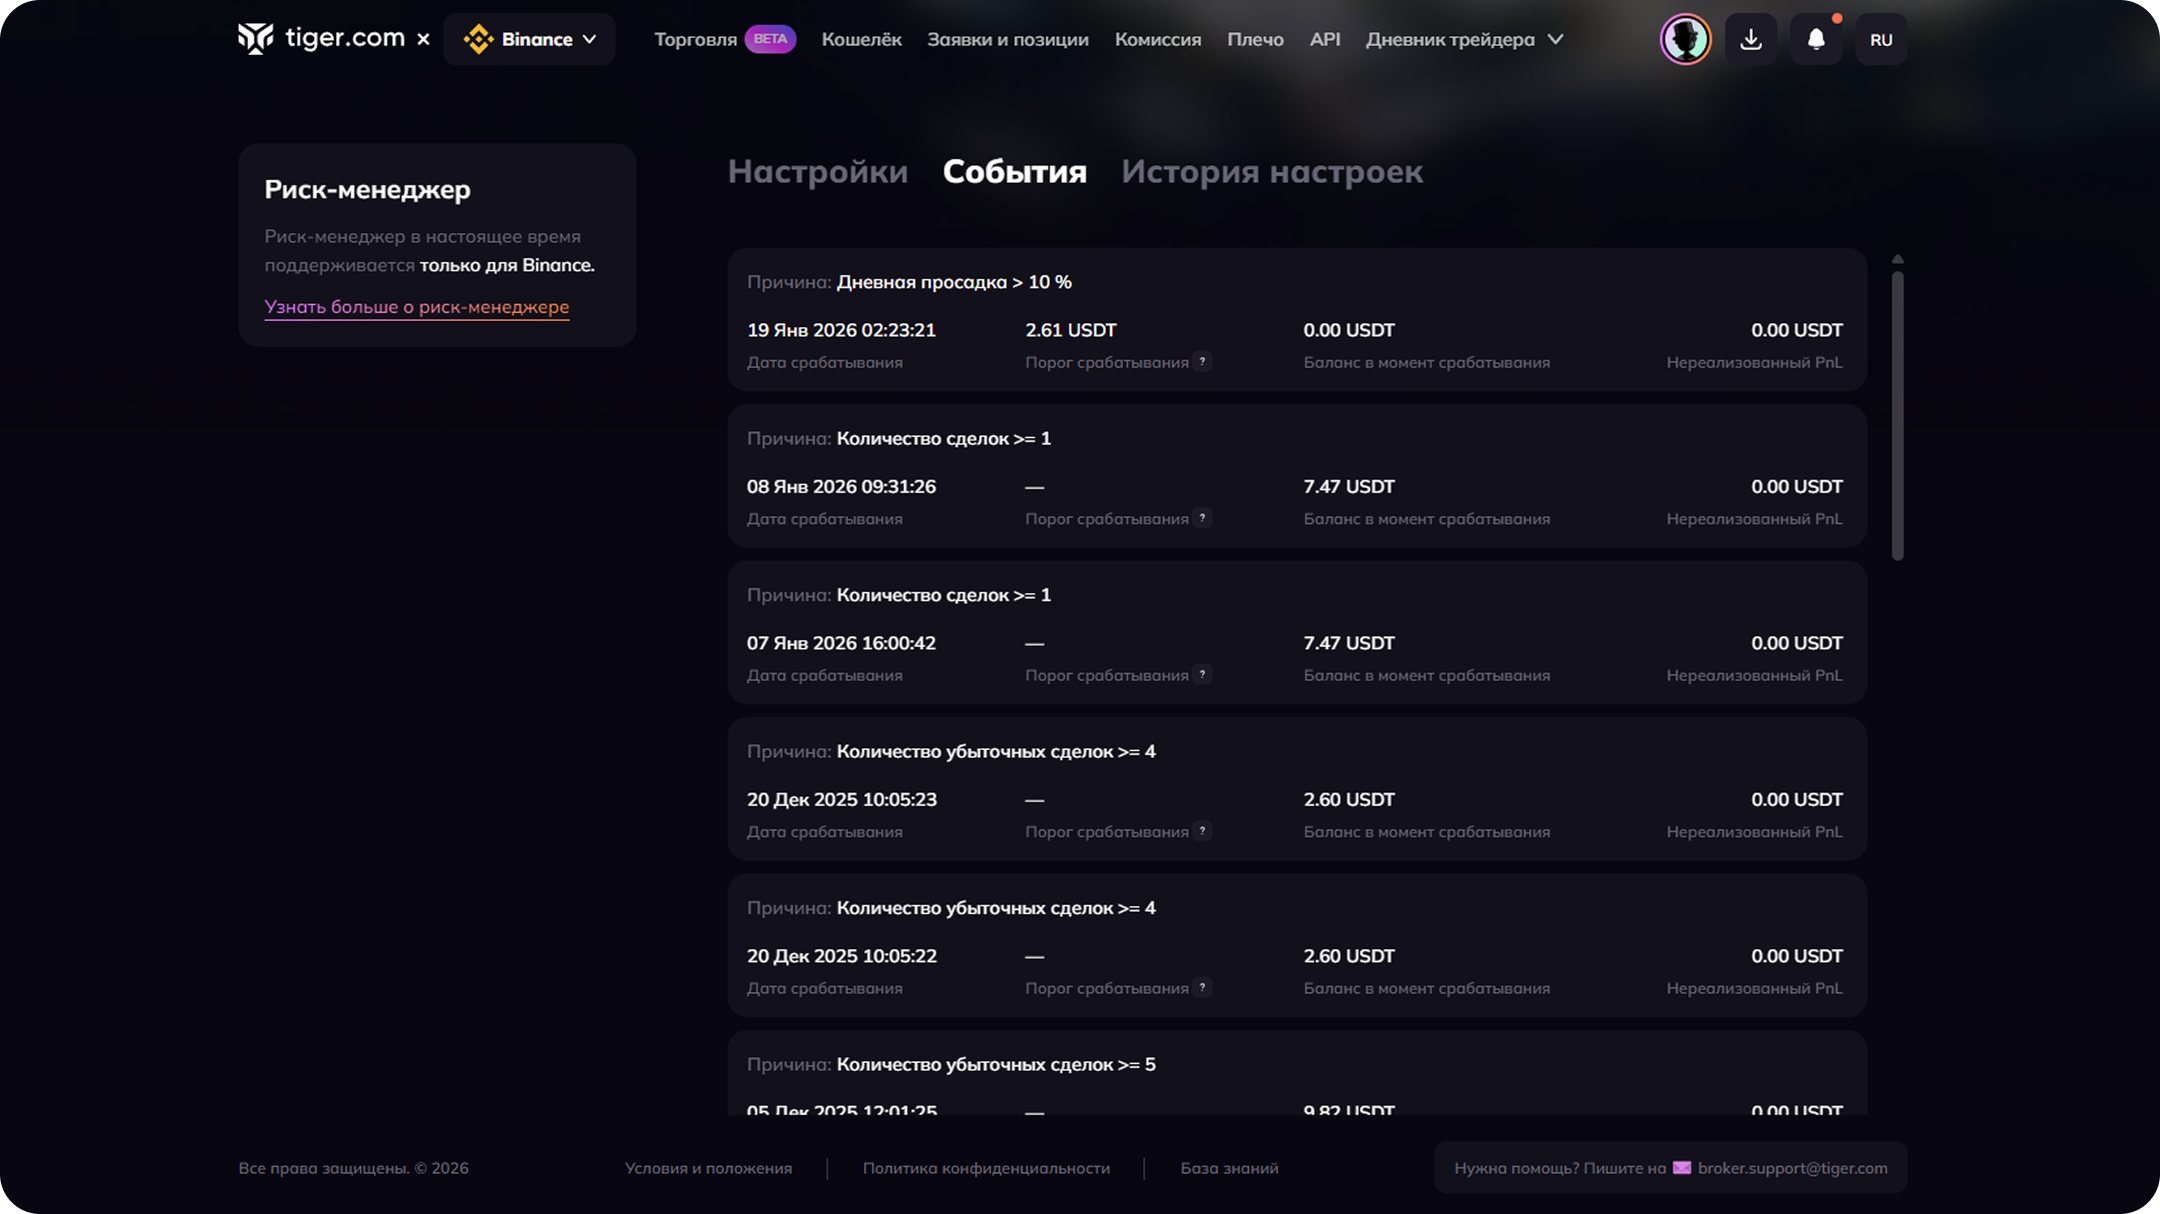Click the scroll-up arrow of events list

(x=1897, y=259)
